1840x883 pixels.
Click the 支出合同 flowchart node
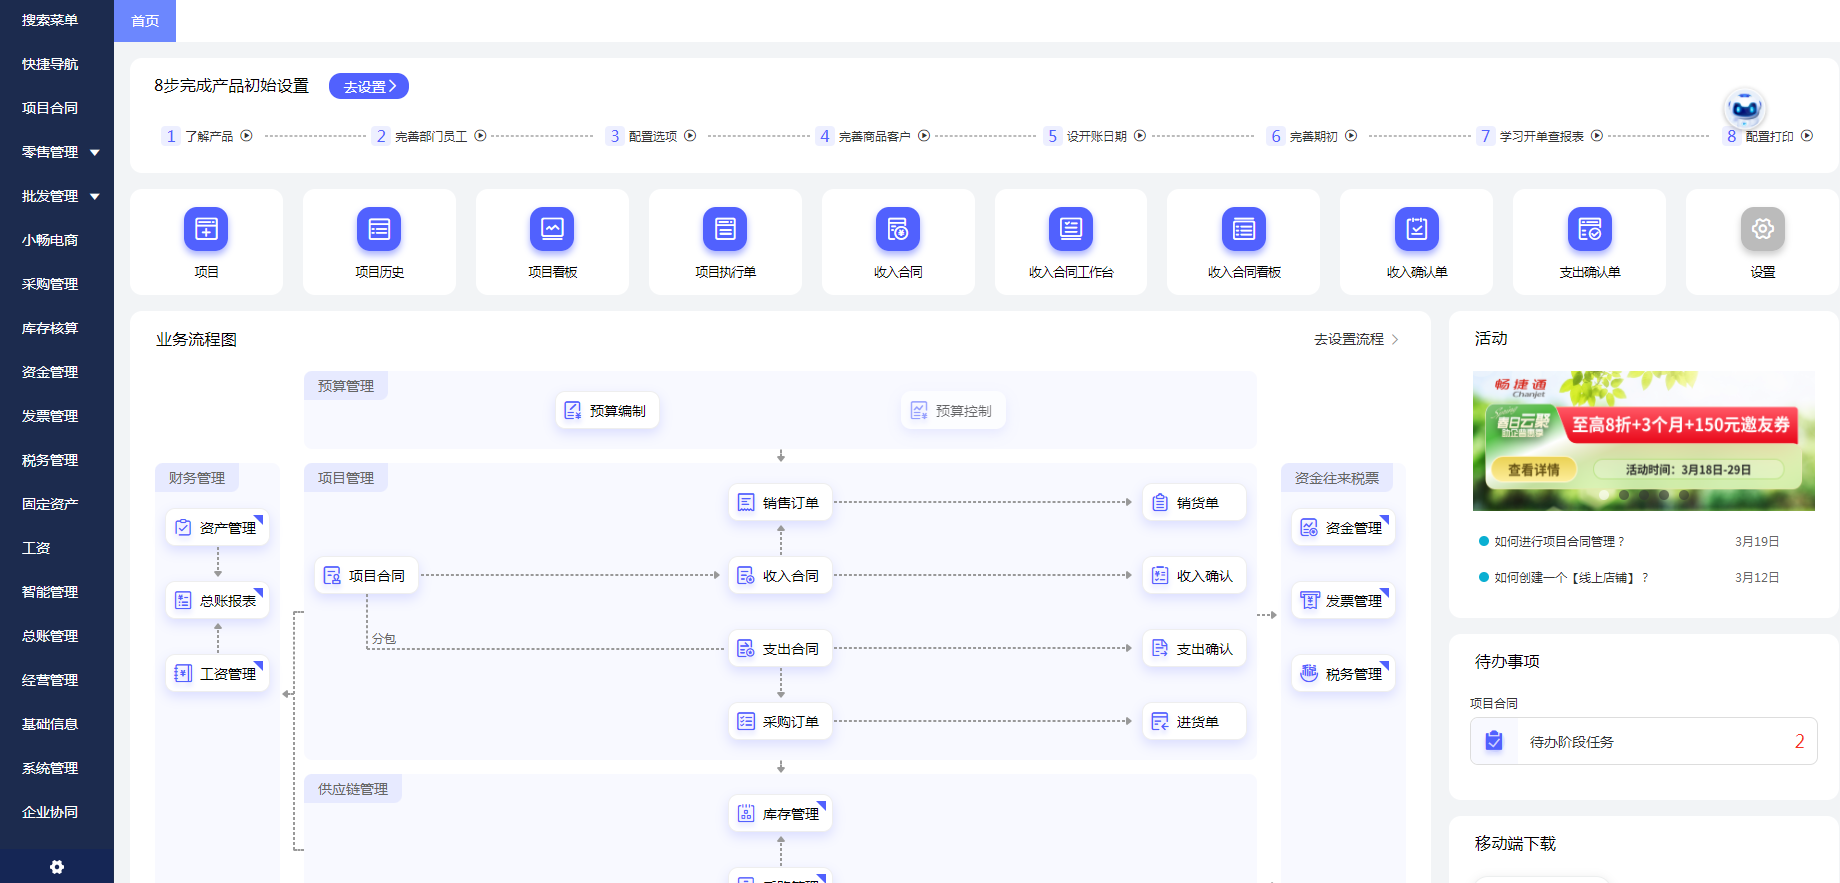pos(780,648)
